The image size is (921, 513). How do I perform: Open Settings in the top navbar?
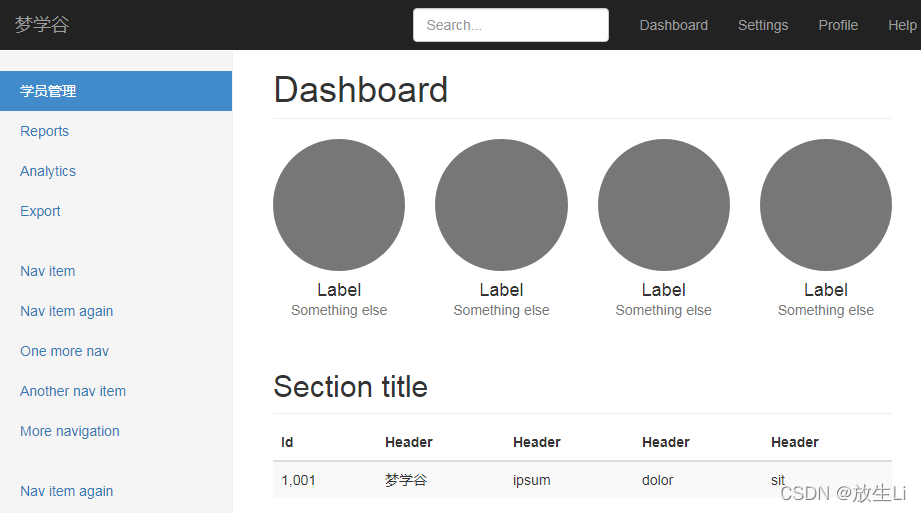click(763, 25)
